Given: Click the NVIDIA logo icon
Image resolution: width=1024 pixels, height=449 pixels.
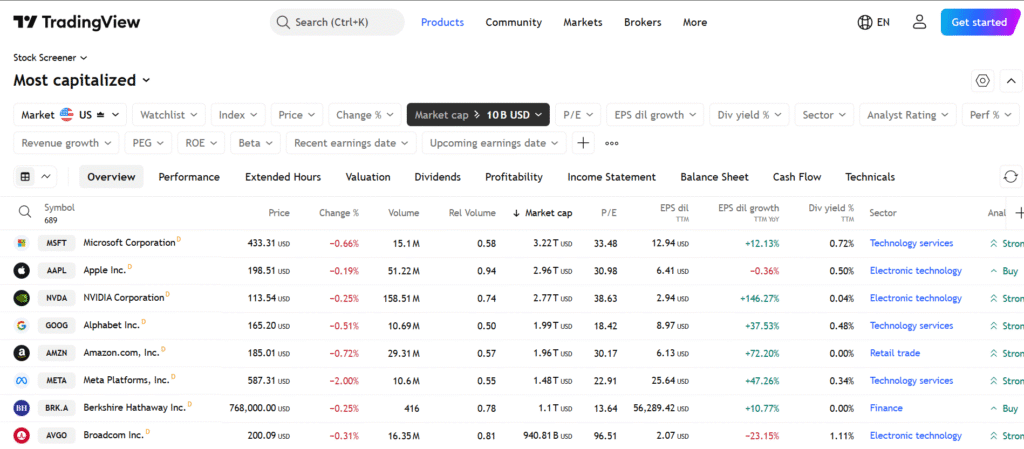Looking at the screenshot, I should tap(22, 298).
